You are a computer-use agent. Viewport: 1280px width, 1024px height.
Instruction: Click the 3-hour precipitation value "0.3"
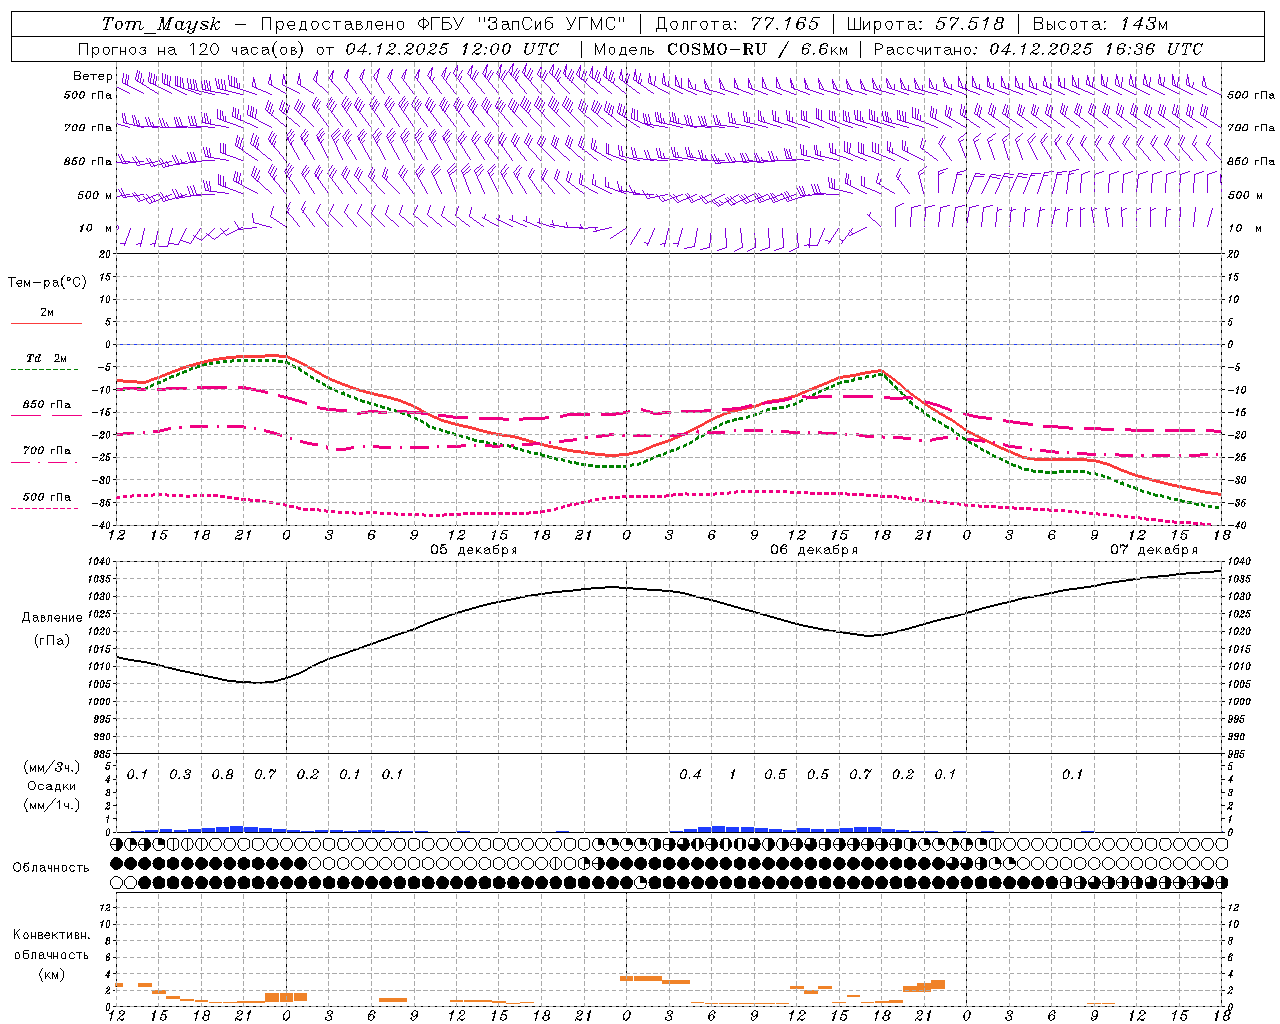pyautogui.click(x=180, y=775)
